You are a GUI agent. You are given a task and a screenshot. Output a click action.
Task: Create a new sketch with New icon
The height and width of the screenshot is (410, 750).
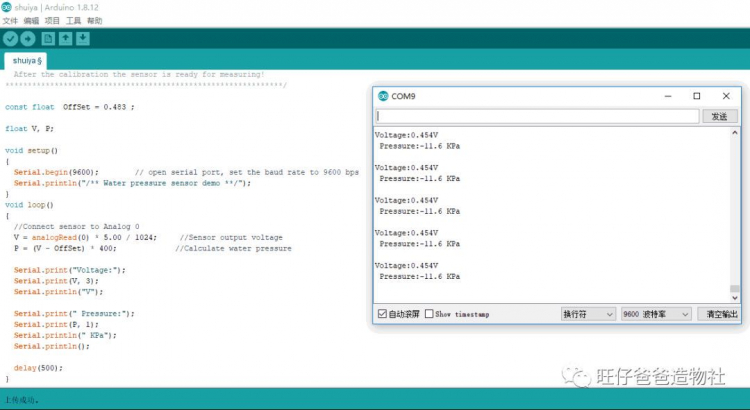(48, 39)
